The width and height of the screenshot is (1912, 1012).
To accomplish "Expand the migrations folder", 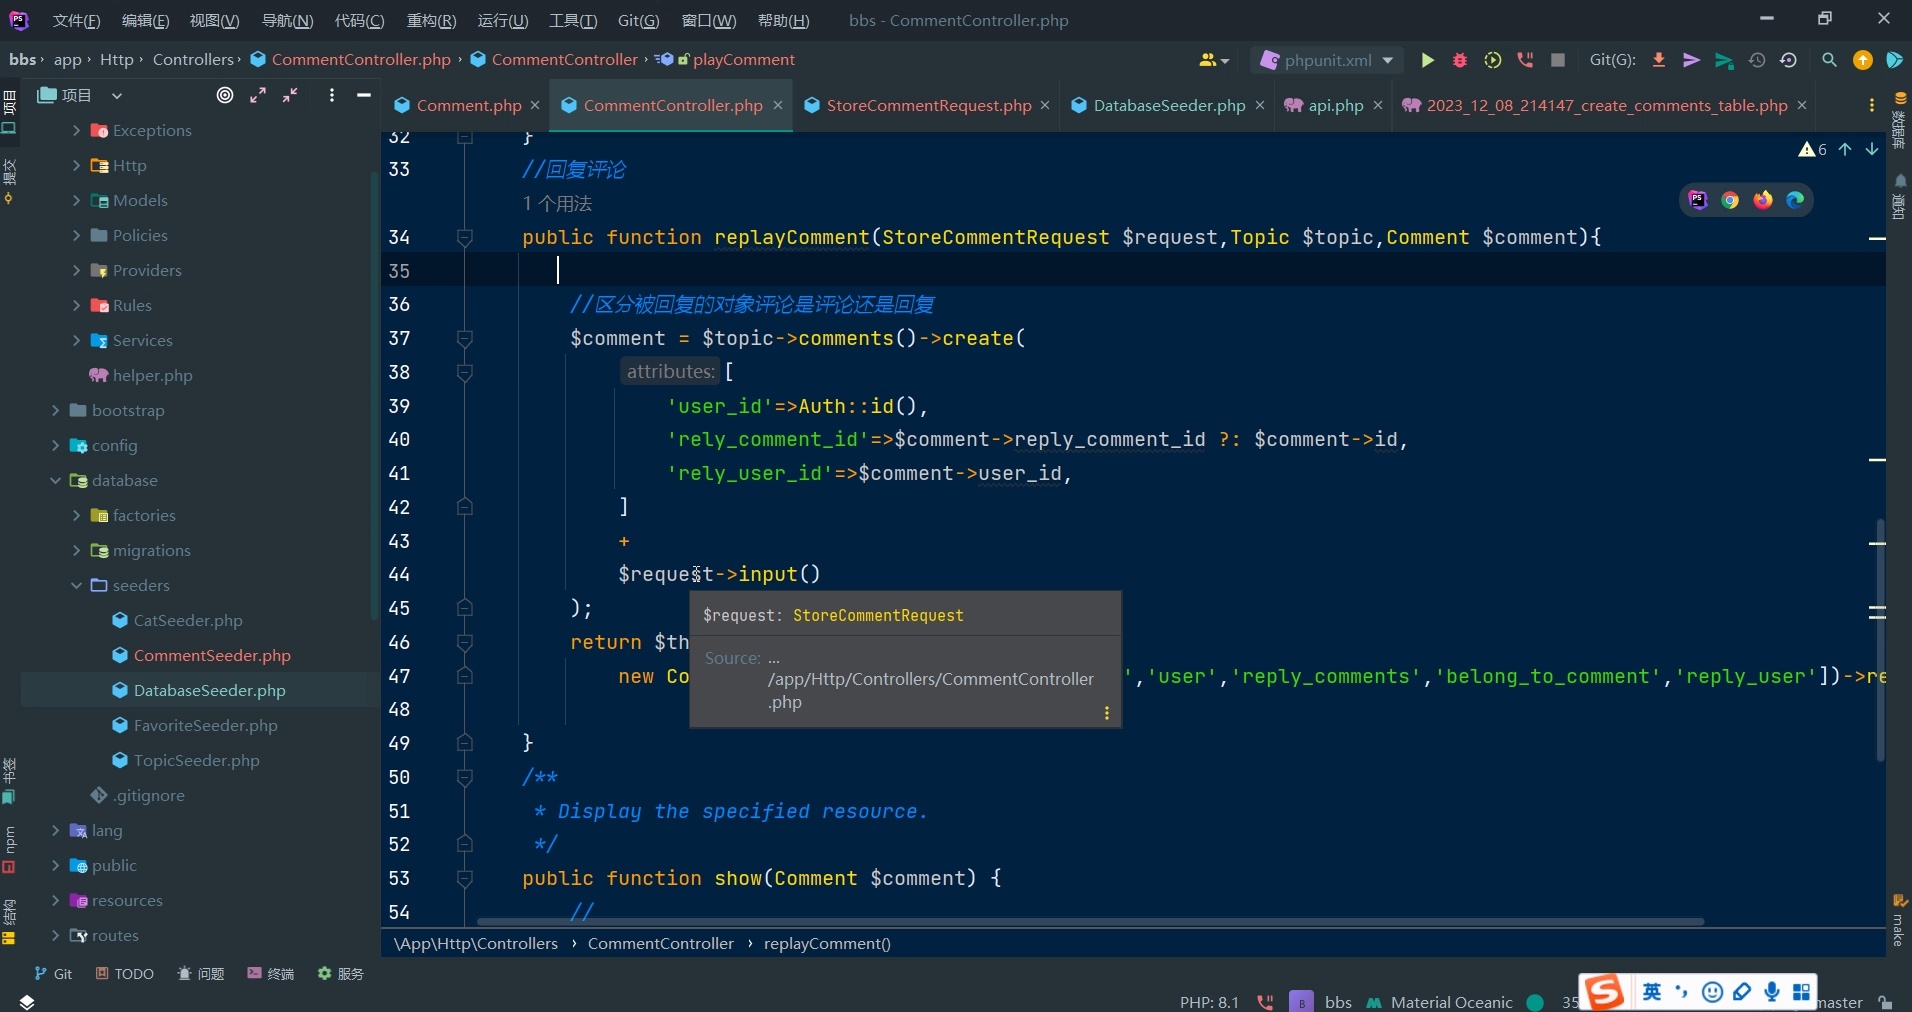I will tap(78, 550).
